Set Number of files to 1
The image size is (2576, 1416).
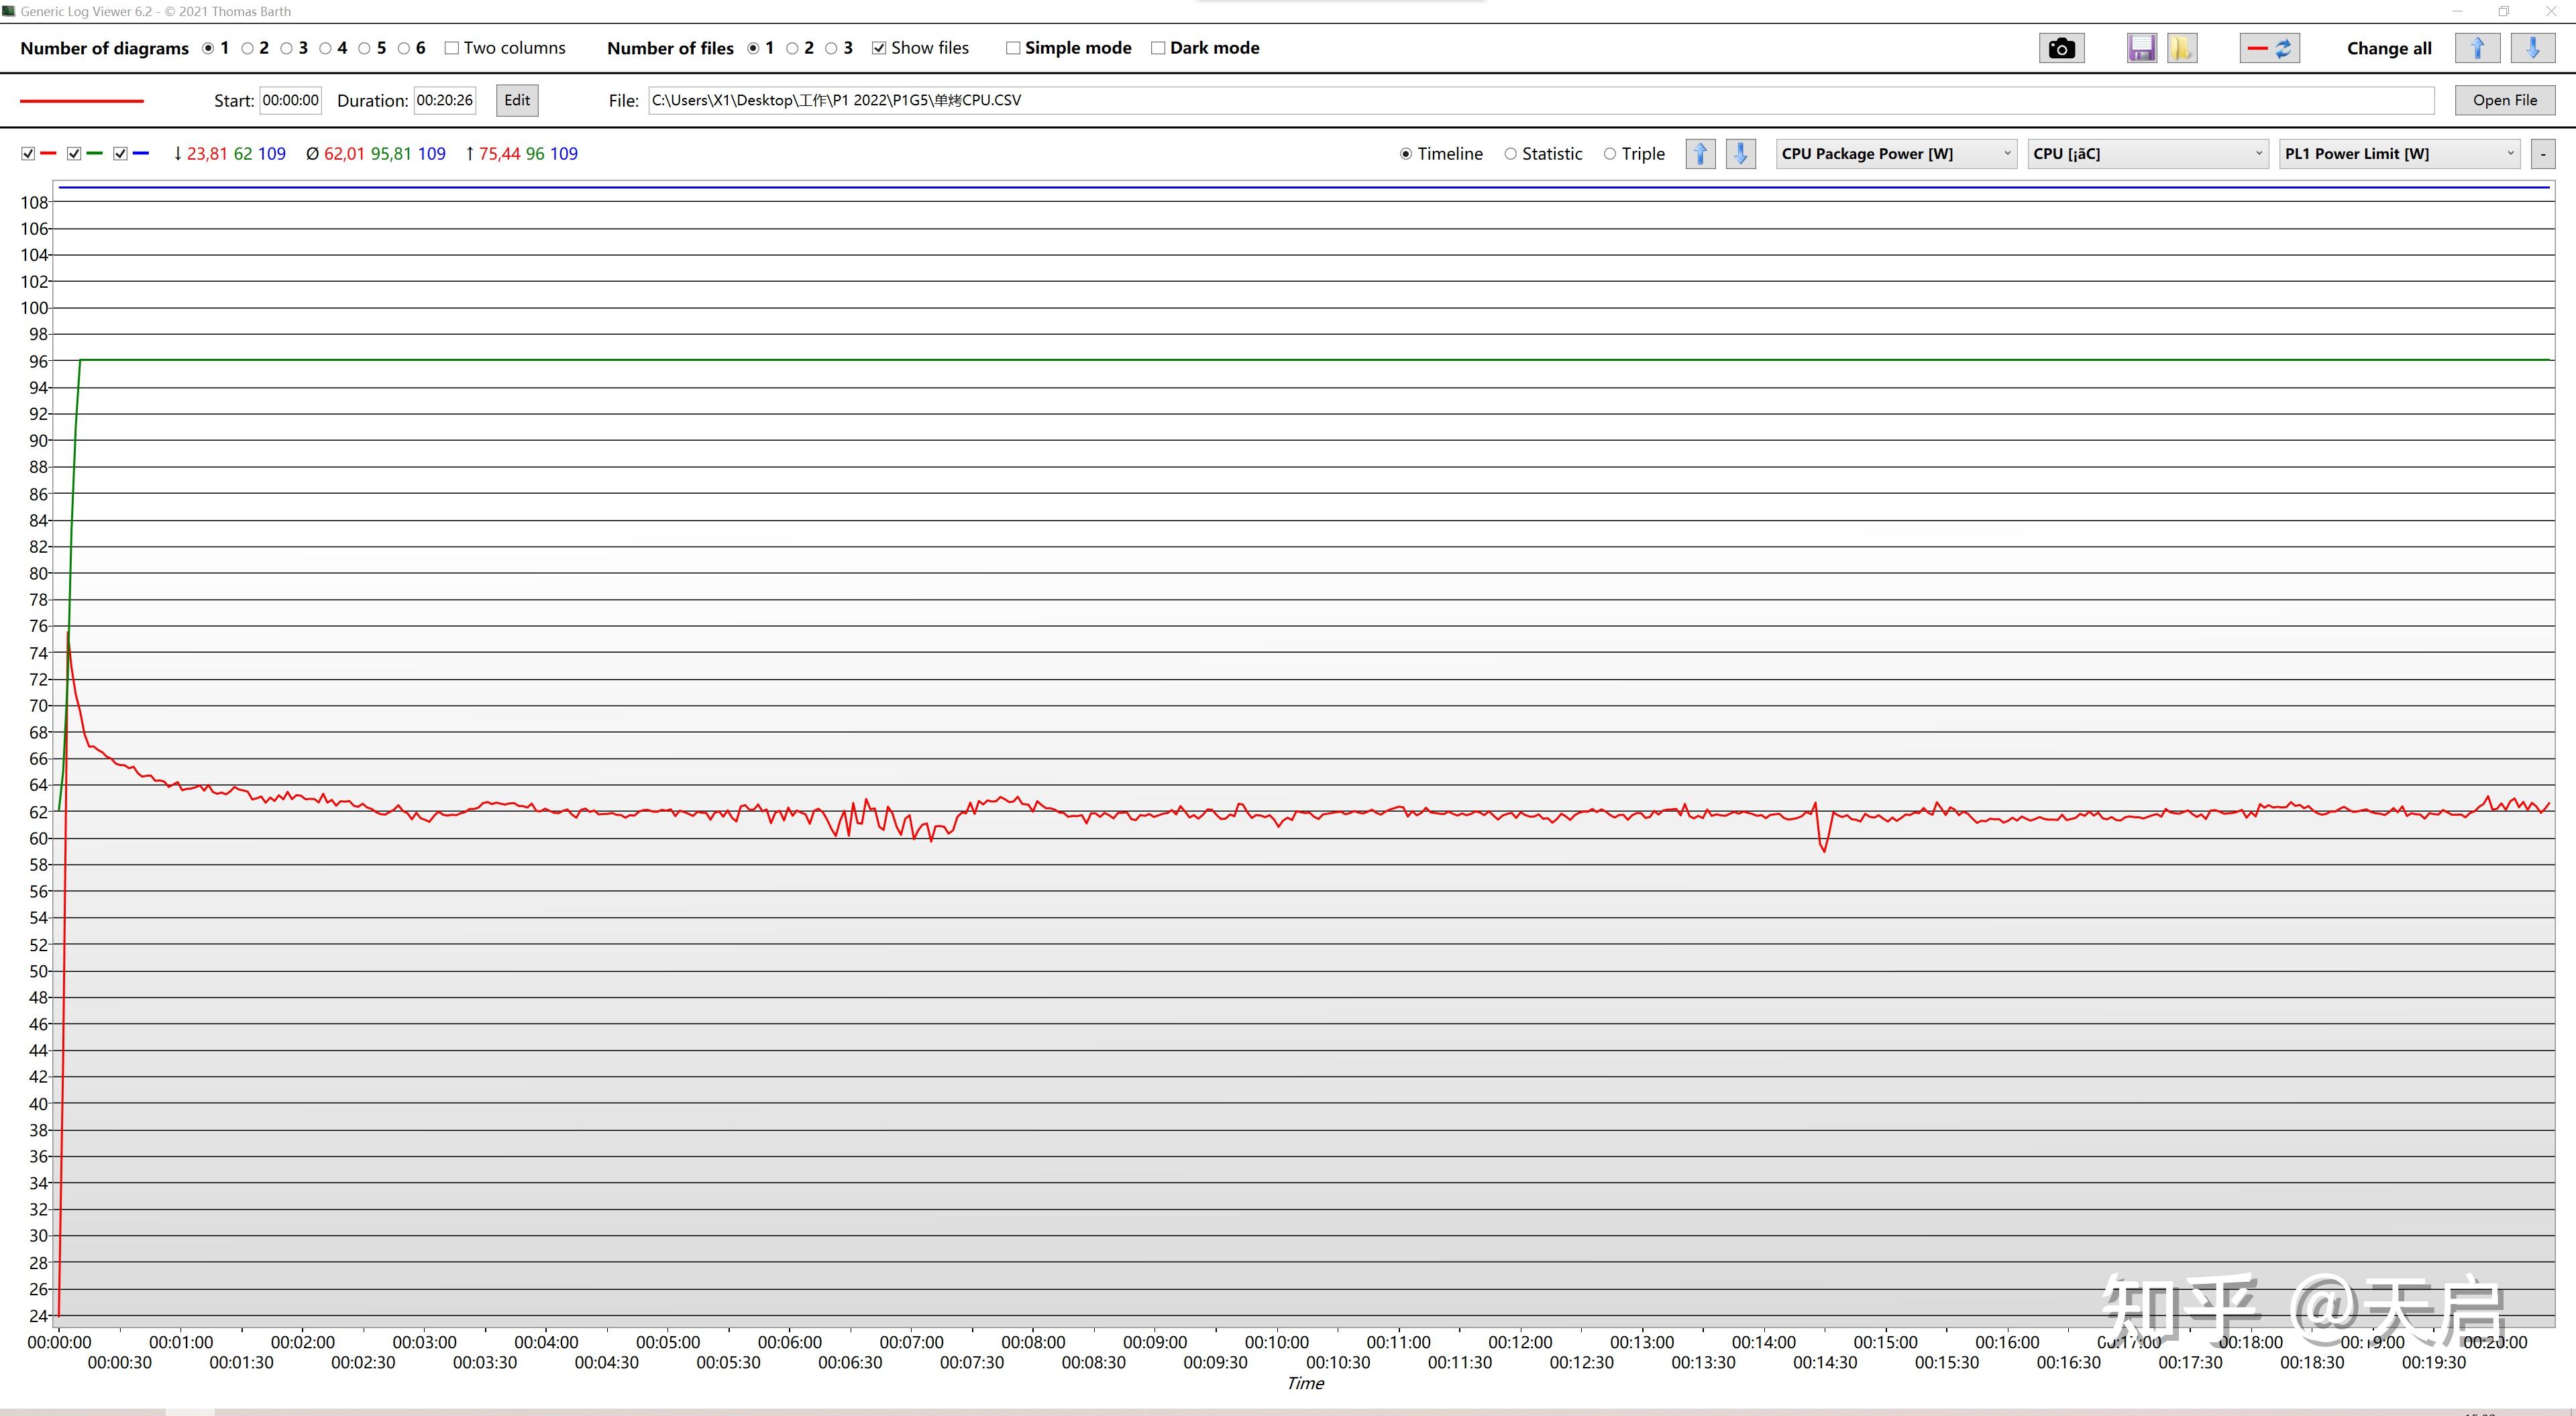click(x=753, y=48)
